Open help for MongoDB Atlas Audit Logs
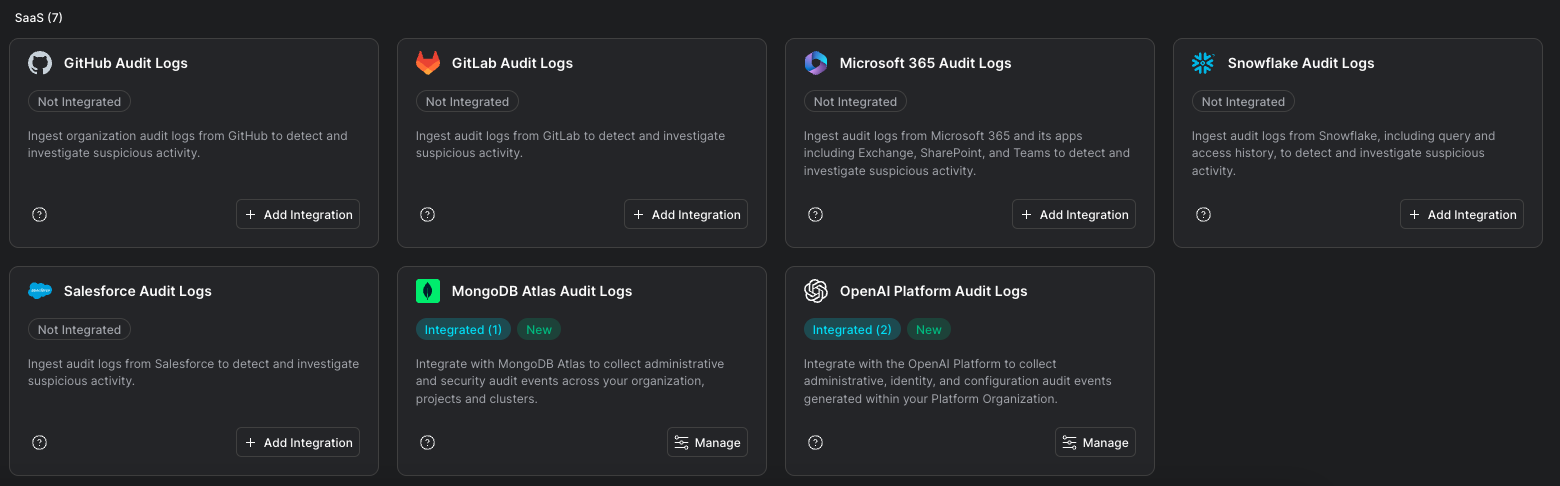 428,442
